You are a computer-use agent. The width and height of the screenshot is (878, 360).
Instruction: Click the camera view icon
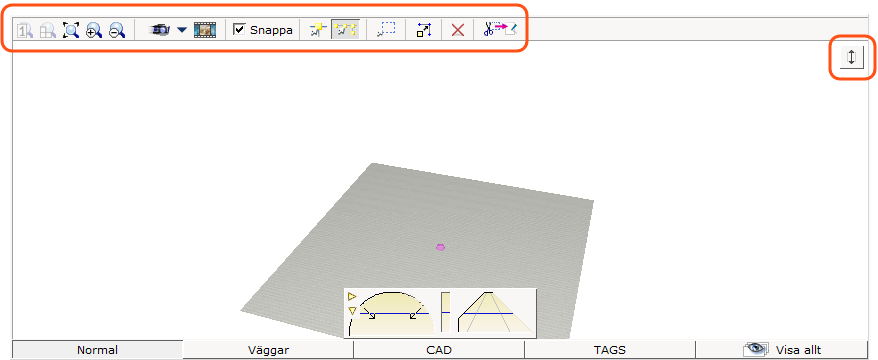[160, 30]
